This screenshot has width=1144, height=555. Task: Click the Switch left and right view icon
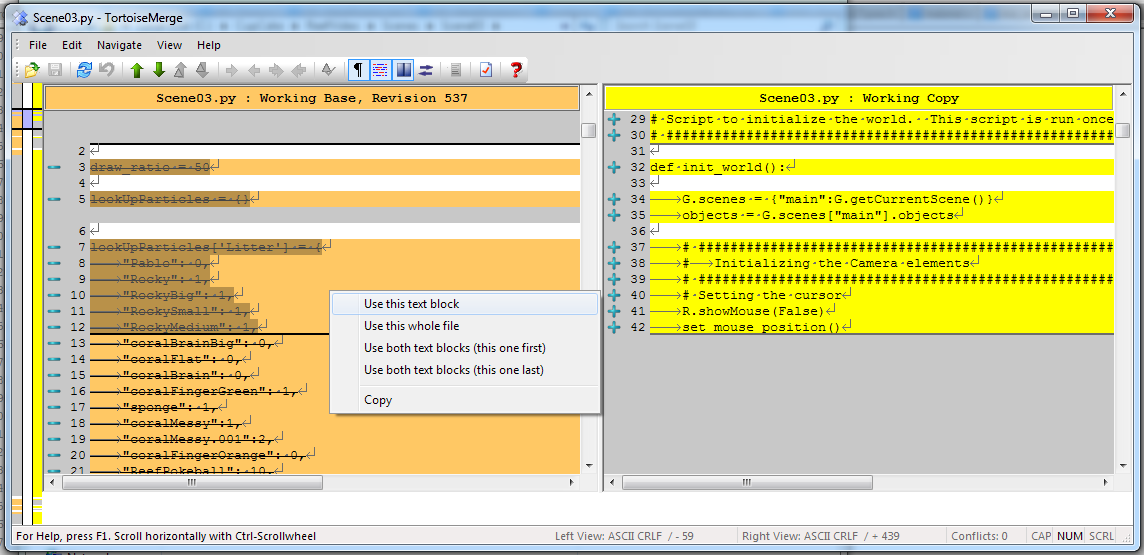pyautogui.click(x=426, y=70)
